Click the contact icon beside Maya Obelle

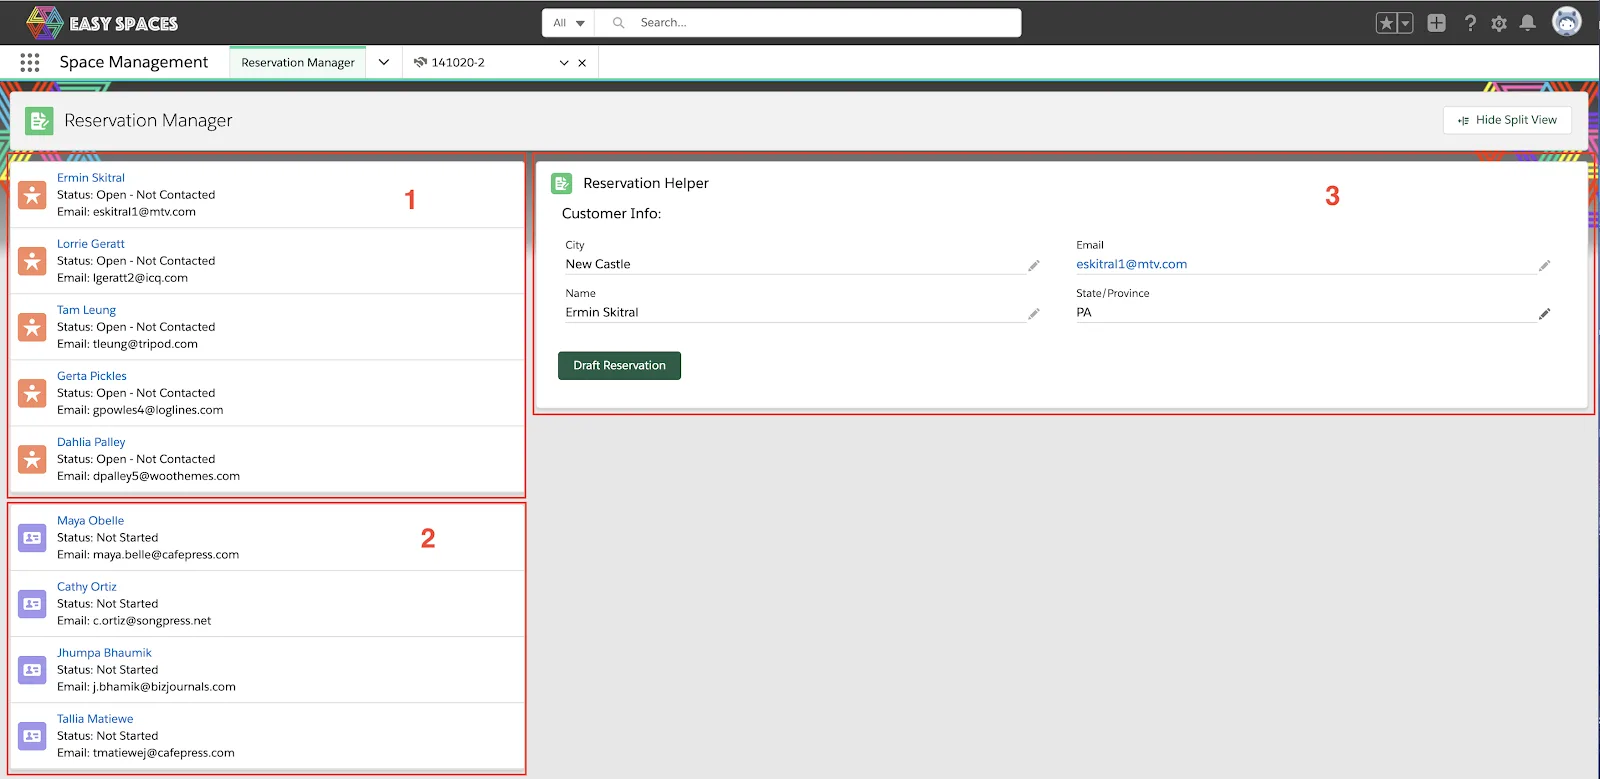(x=32, y=538)
